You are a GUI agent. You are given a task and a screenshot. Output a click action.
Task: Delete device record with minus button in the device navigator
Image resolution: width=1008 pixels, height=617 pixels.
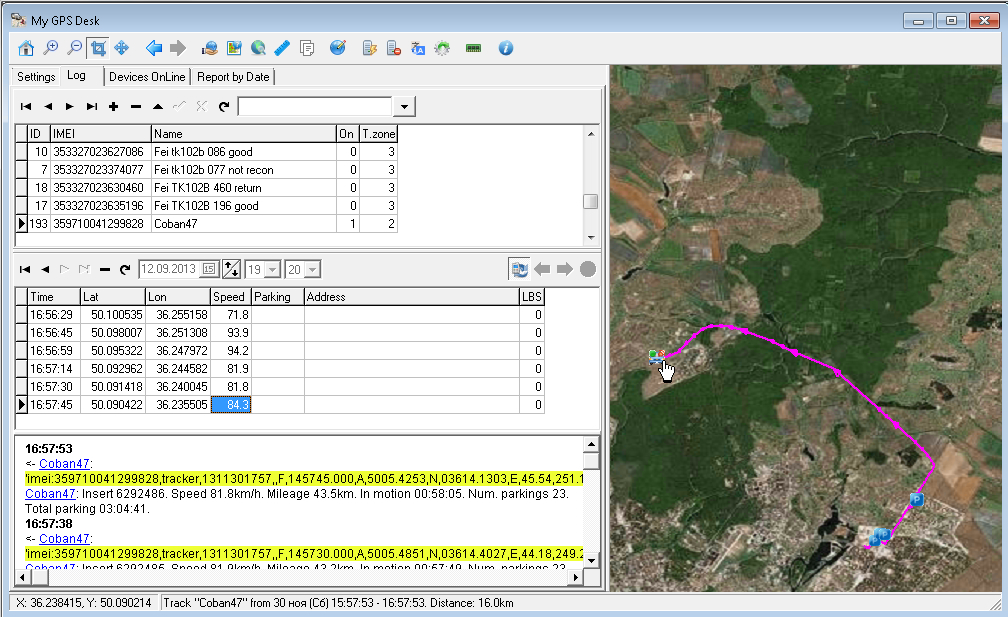pos(136,107)
